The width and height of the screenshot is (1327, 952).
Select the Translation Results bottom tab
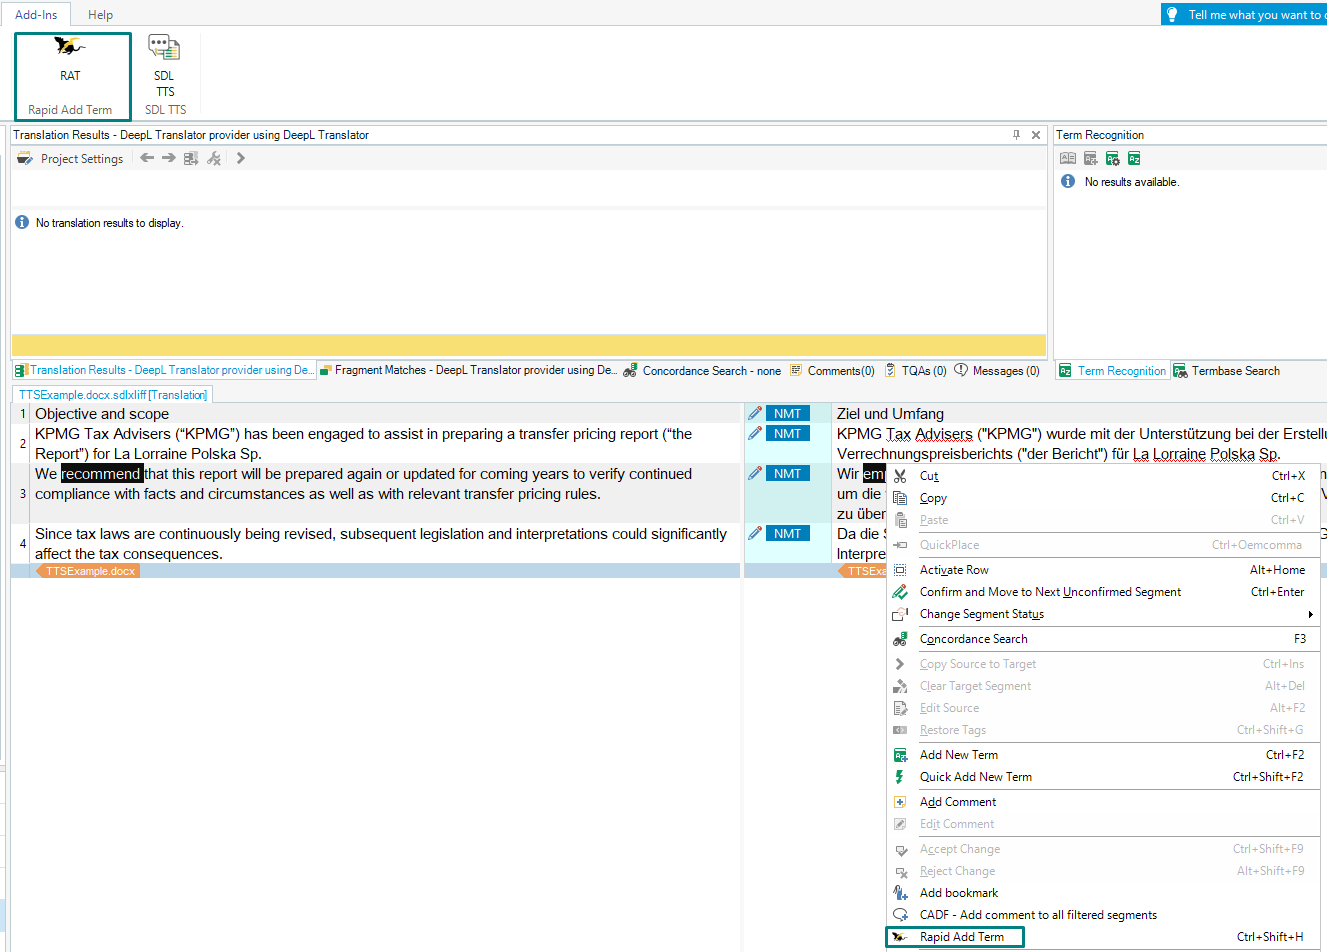[164, 370]
